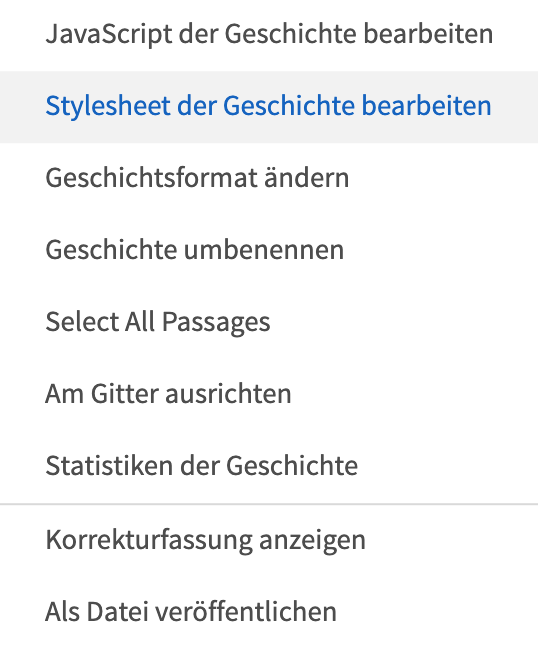Select 'Select All Passages' entry
Image resolution: width=538 pixels, height=646 pixels.
(269, 323)
